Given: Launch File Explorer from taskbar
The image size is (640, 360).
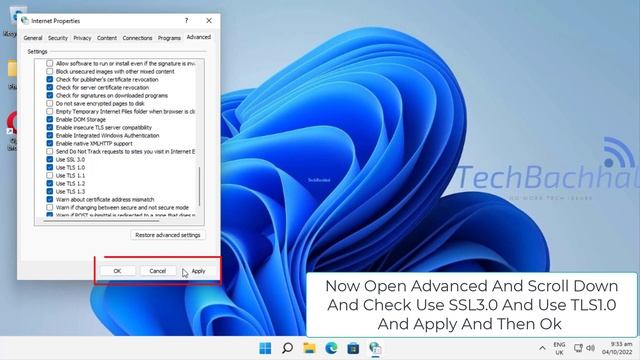Looking at the screenshot, I should tap(309, 348).
